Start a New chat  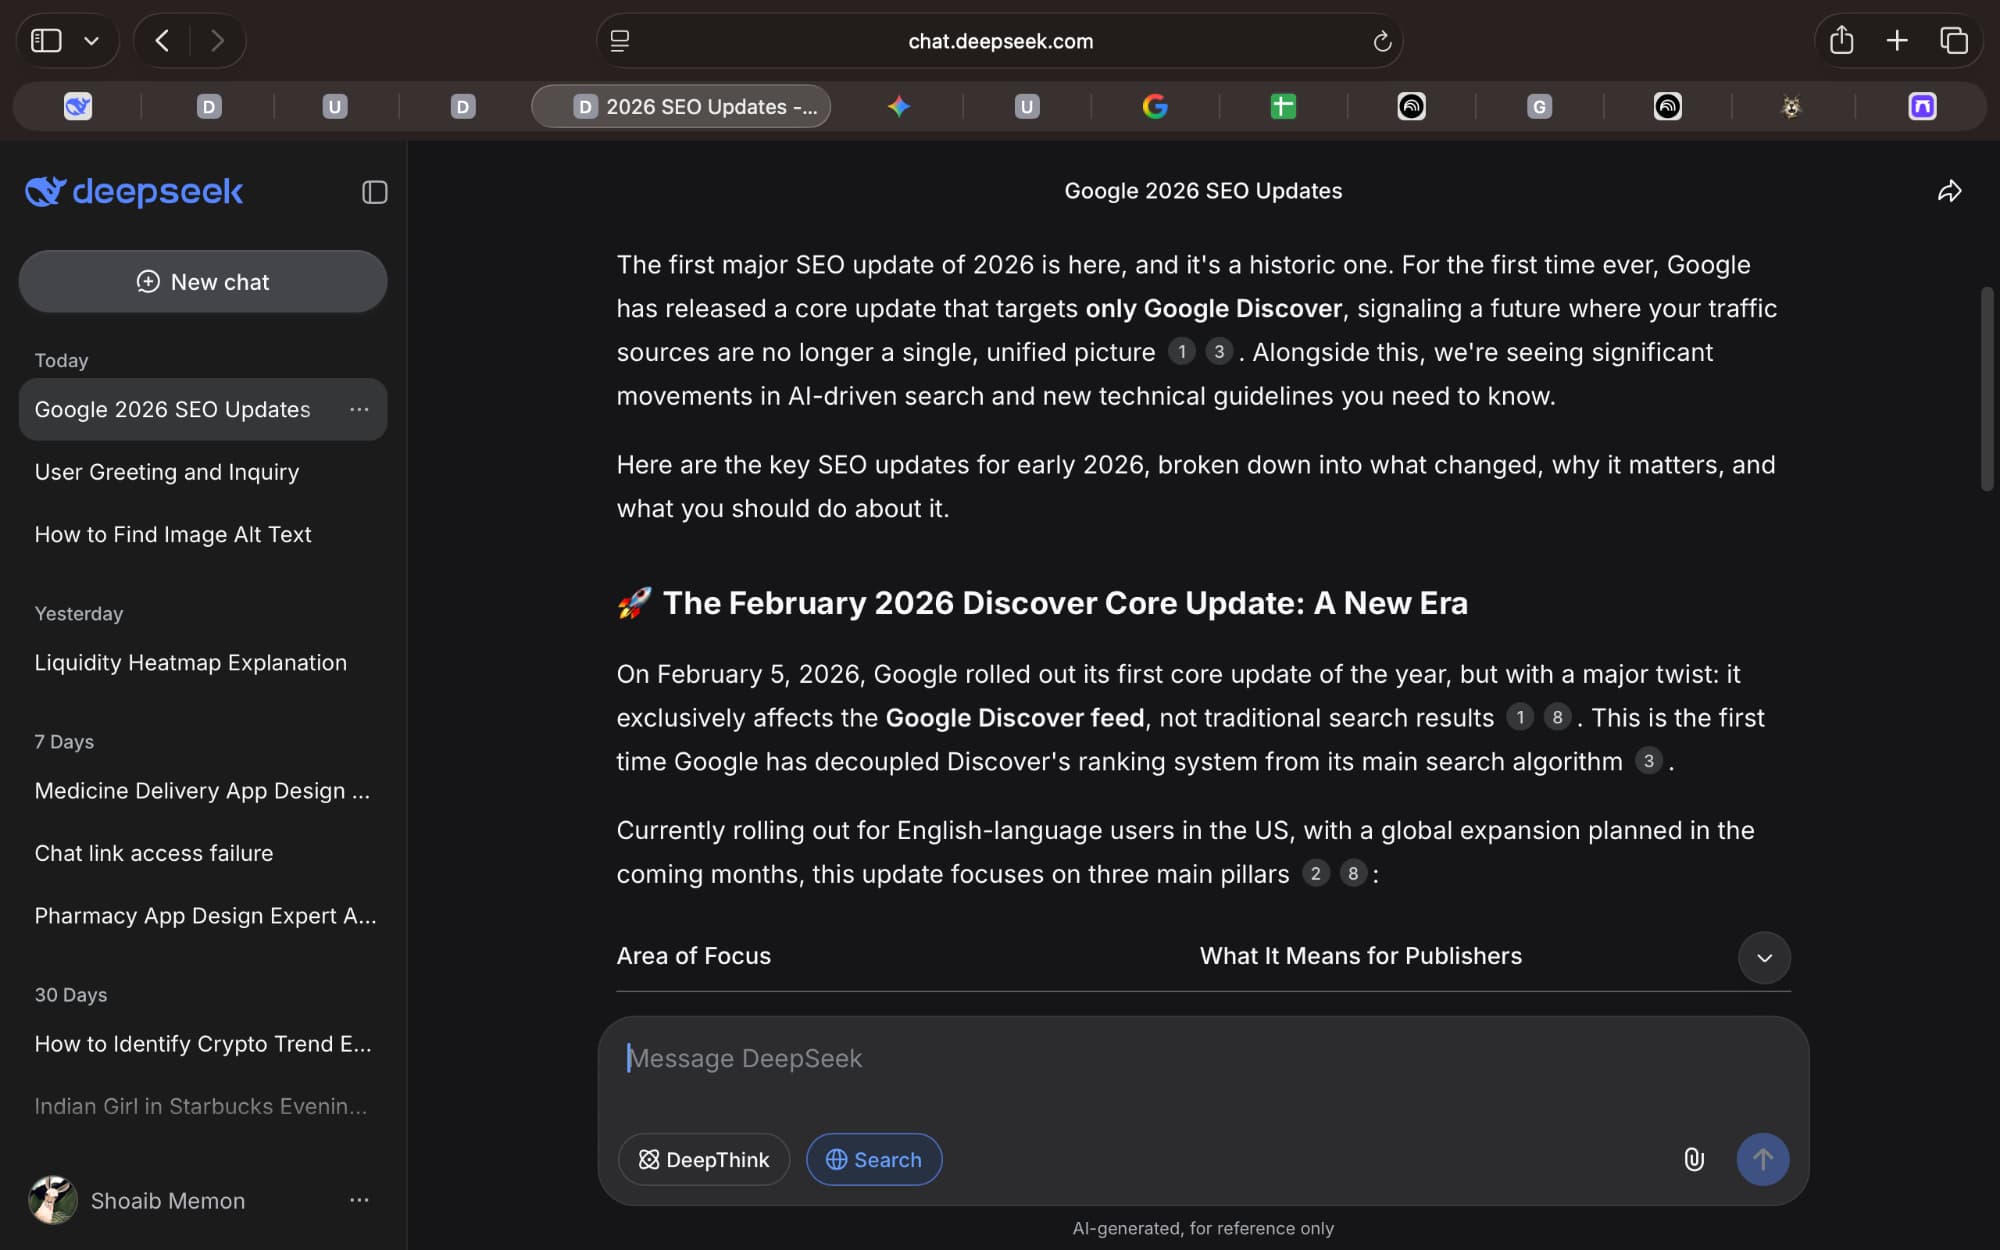pos(203,282)
